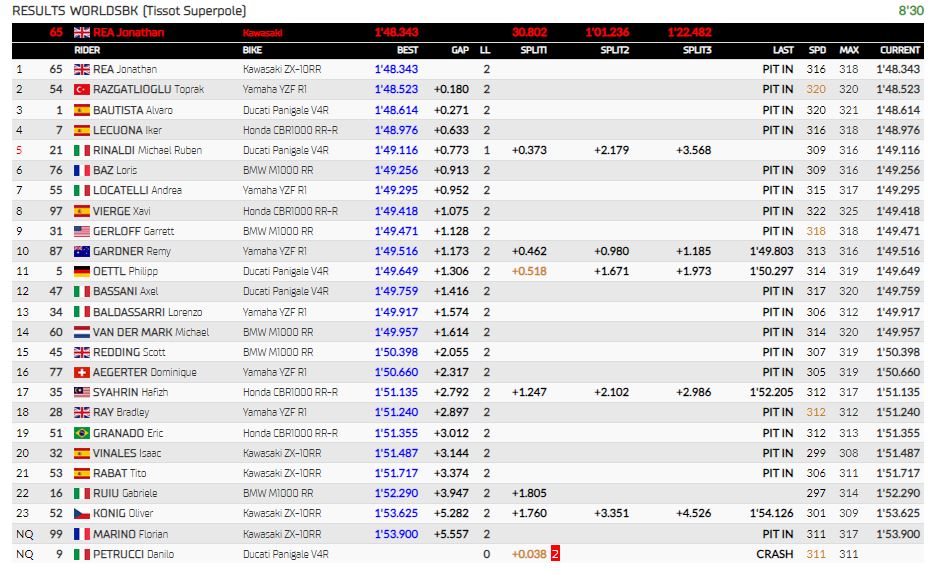Click last lap 1'49.803 in GARDNER row
Screen dimensions: 949x575
772,251
